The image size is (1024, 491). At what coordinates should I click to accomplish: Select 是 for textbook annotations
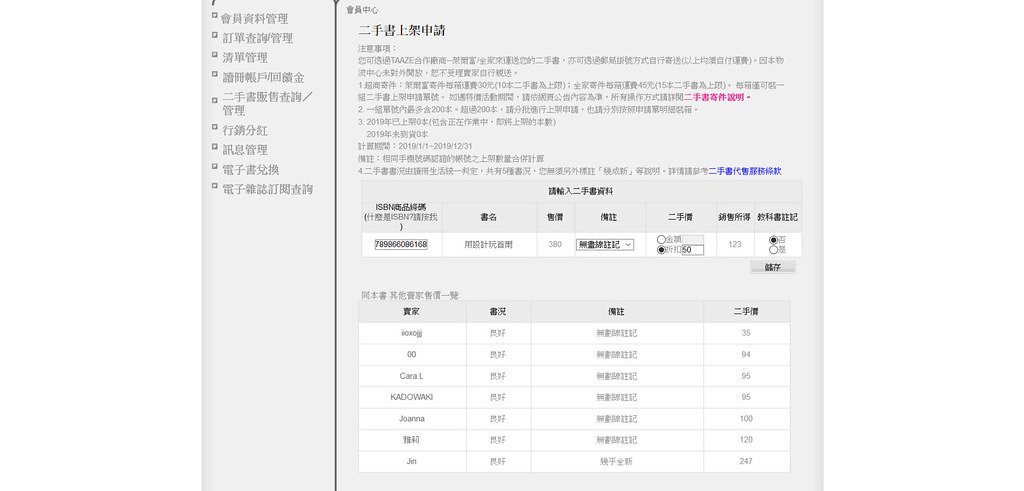(773, 249)
